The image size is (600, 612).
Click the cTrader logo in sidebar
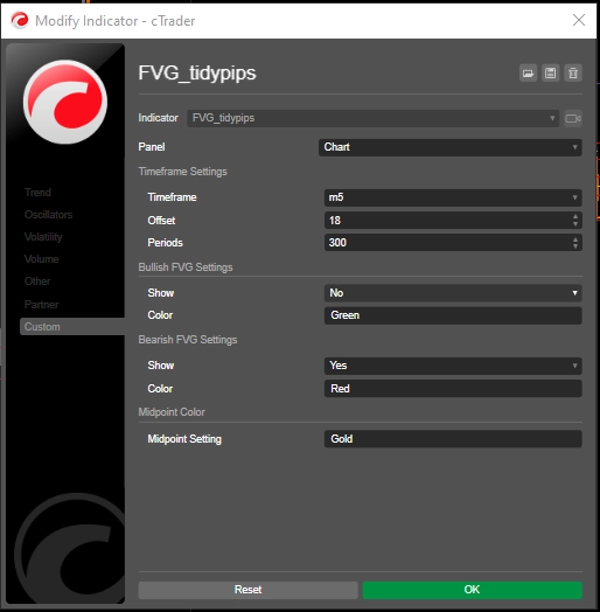(64, 102)
